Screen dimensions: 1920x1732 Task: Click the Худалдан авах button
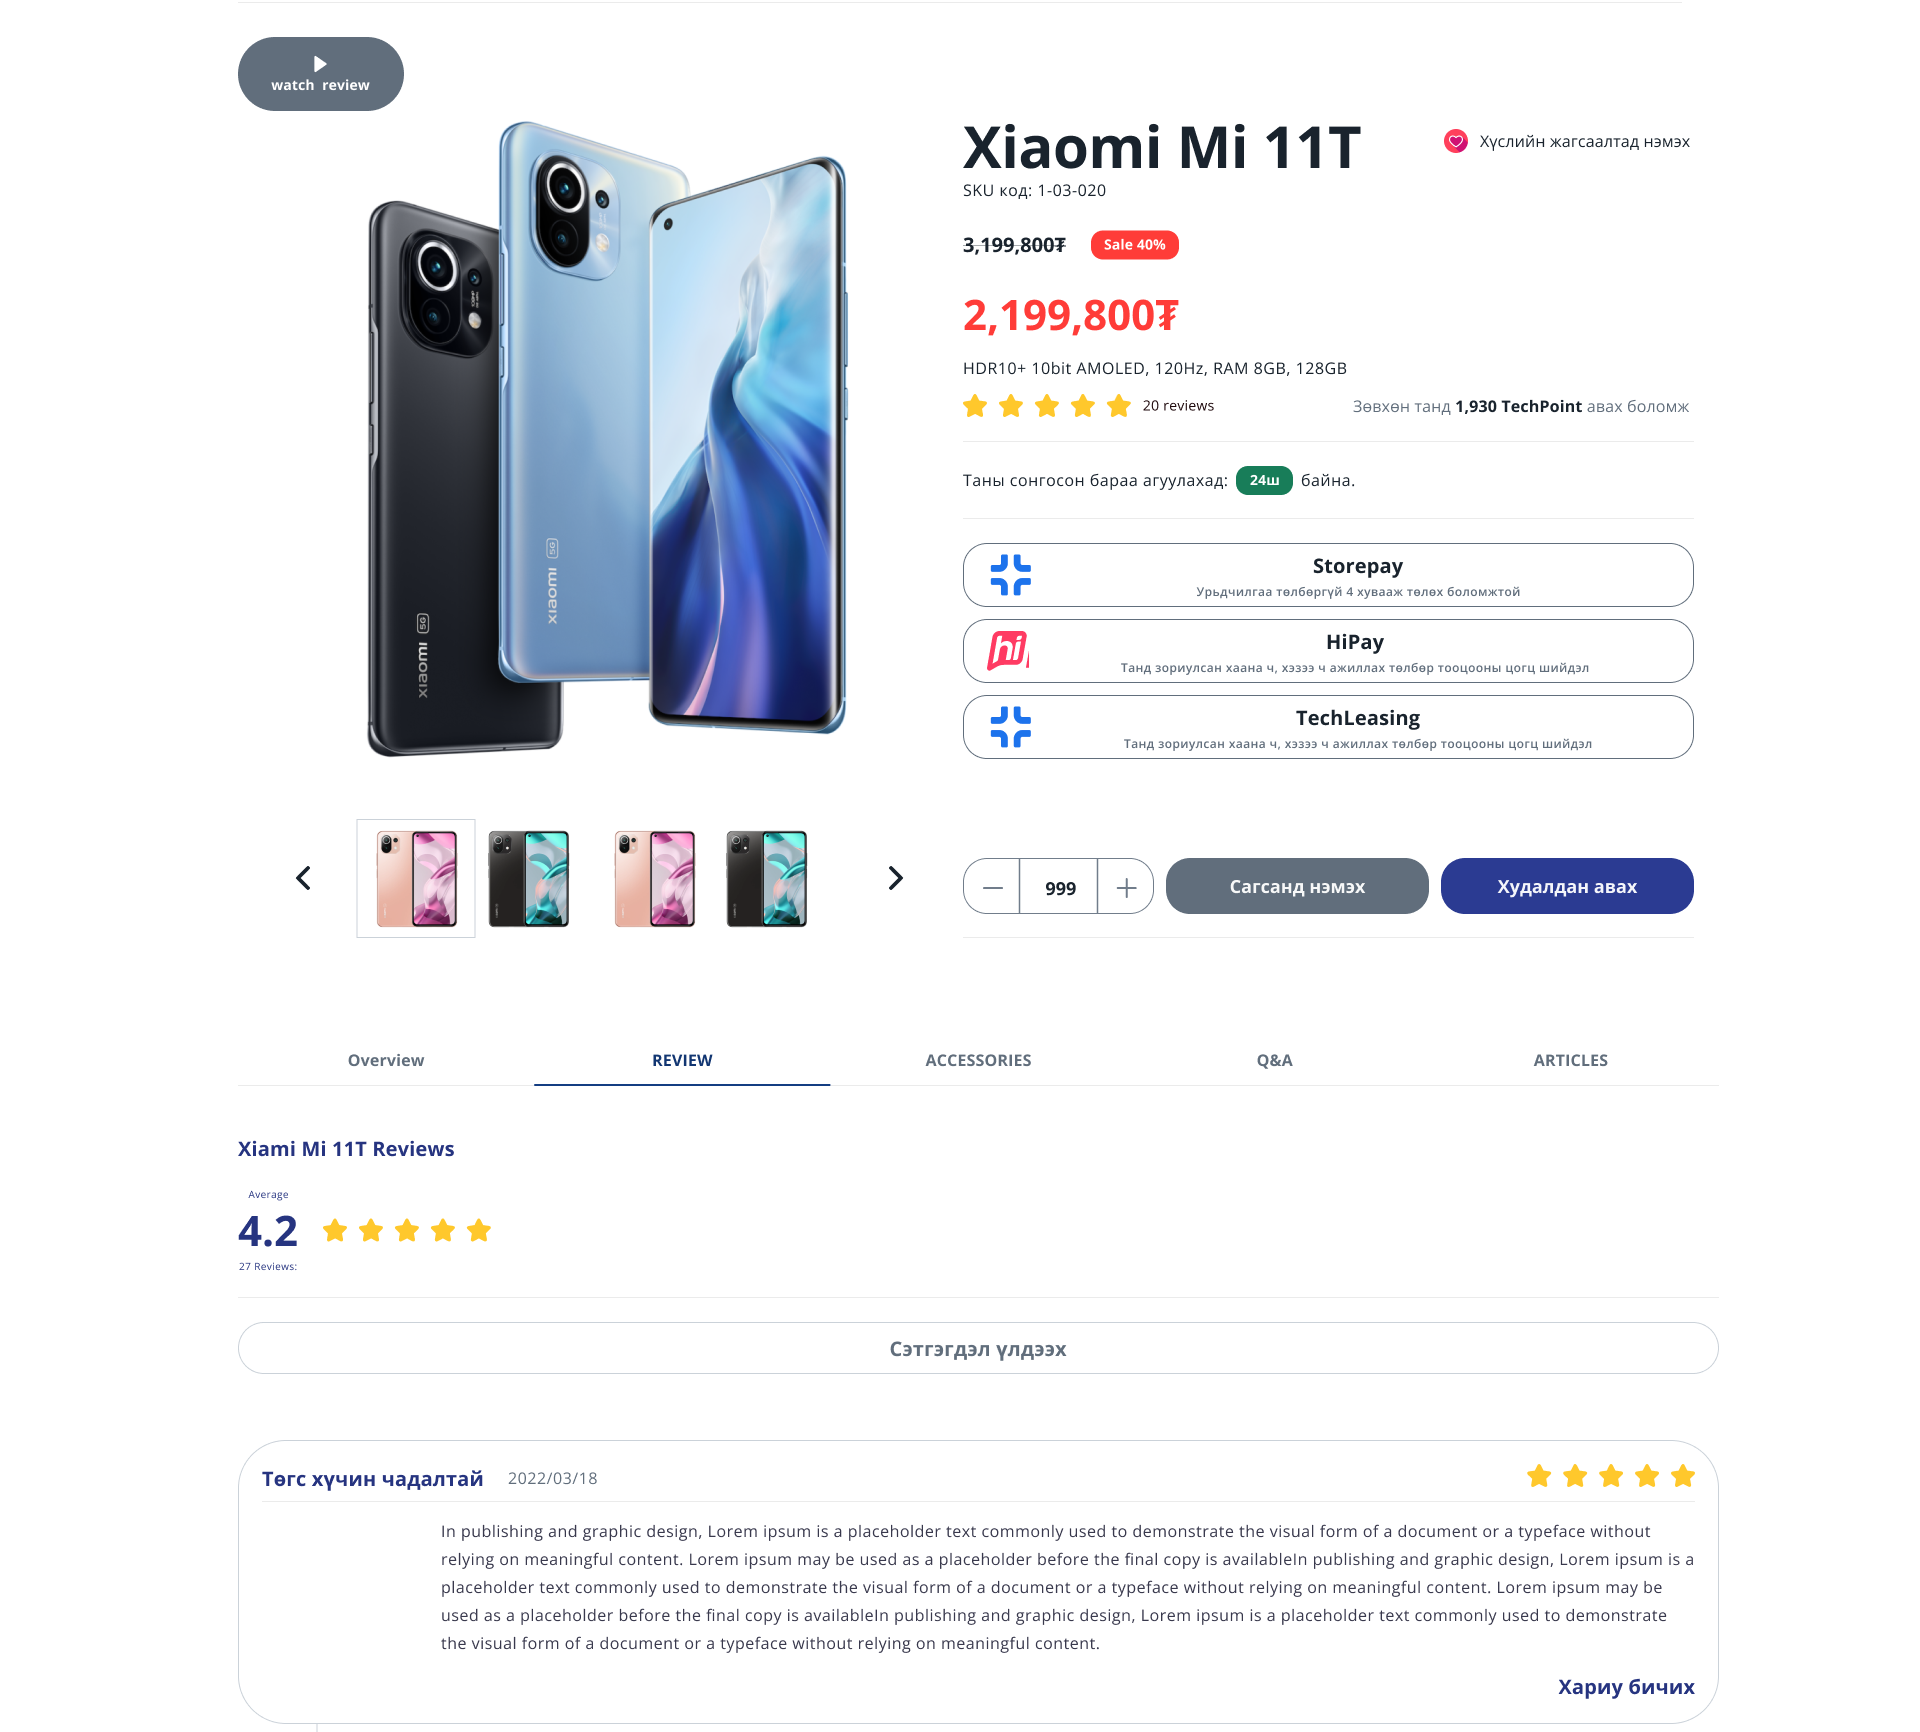[x=1567, y=886]
